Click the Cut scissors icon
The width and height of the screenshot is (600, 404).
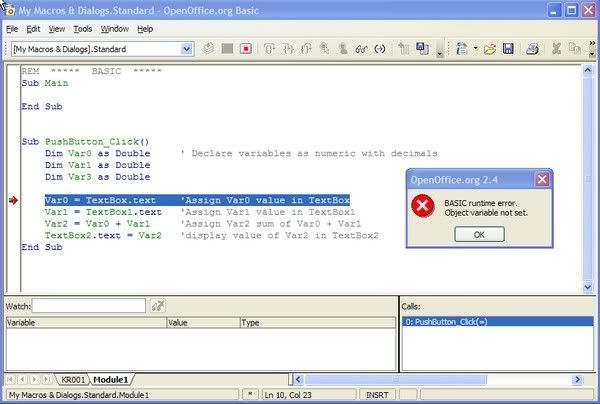[556, 49]
